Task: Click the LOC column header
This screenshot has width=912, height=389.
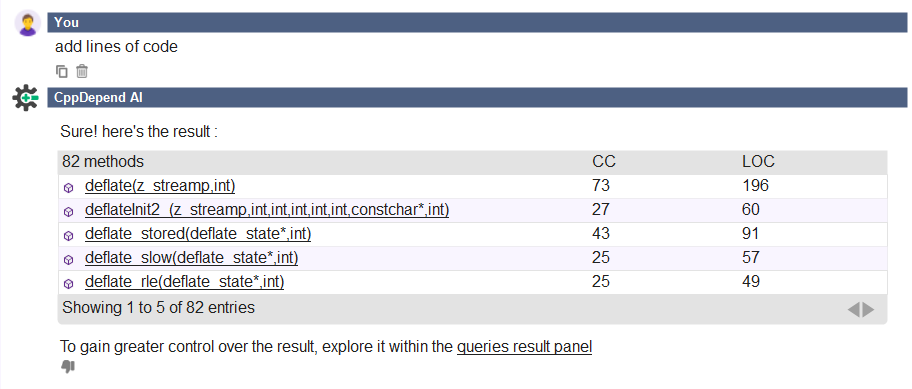Action: [x=758, y=162]
